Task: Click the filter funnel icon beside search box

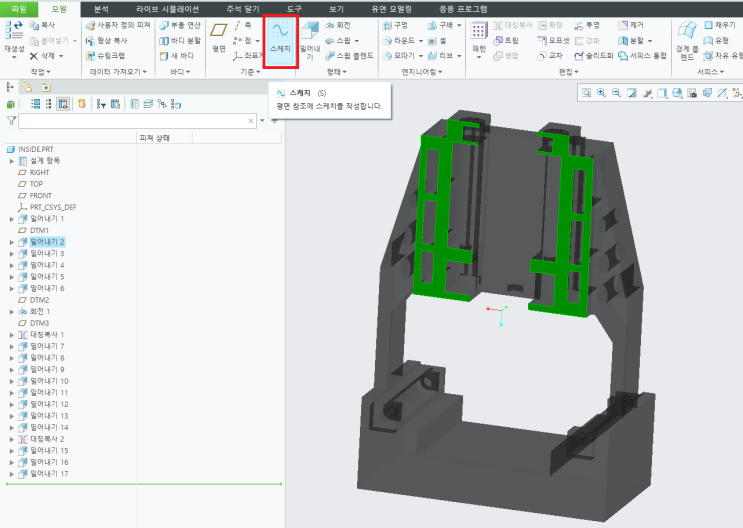Action: [x=11, y=121]
